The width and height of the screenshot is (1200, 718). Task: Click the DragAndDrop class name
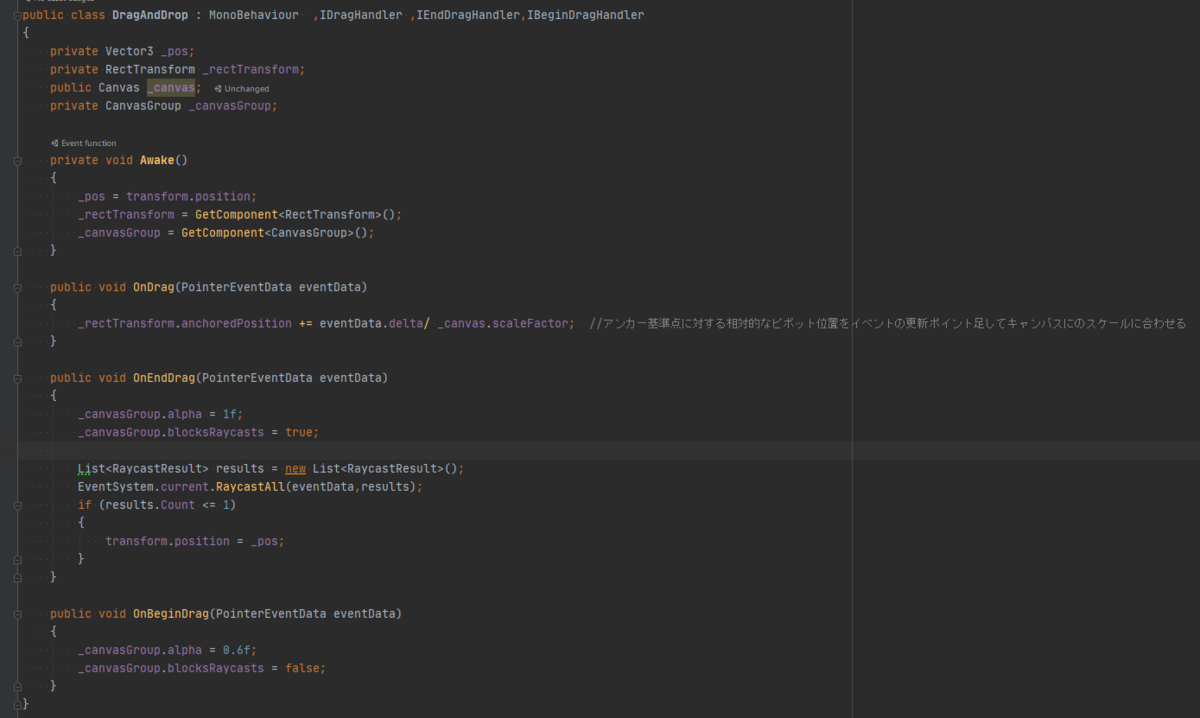pyautogui.click(x=152, y=16)
